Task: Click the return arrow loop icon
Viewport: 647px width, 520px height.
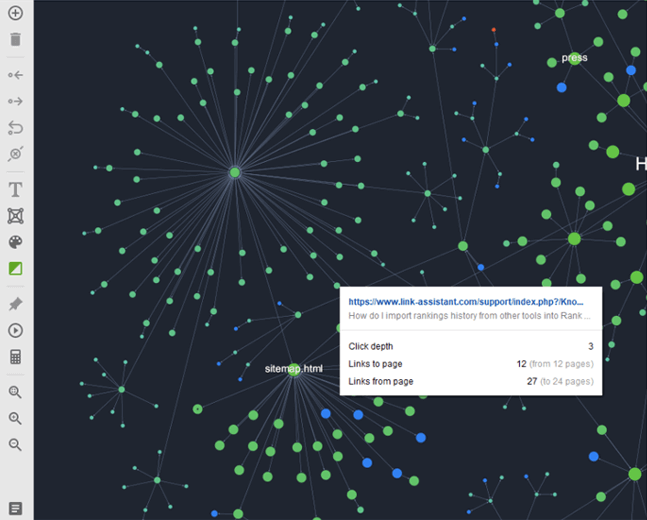Action: click(15, 127)
